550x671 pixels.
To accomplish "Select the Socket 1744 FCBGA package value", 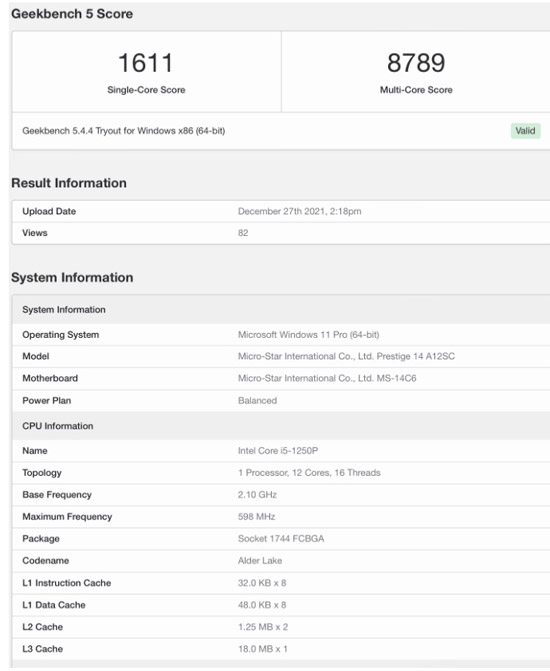I will click(281, 539).
